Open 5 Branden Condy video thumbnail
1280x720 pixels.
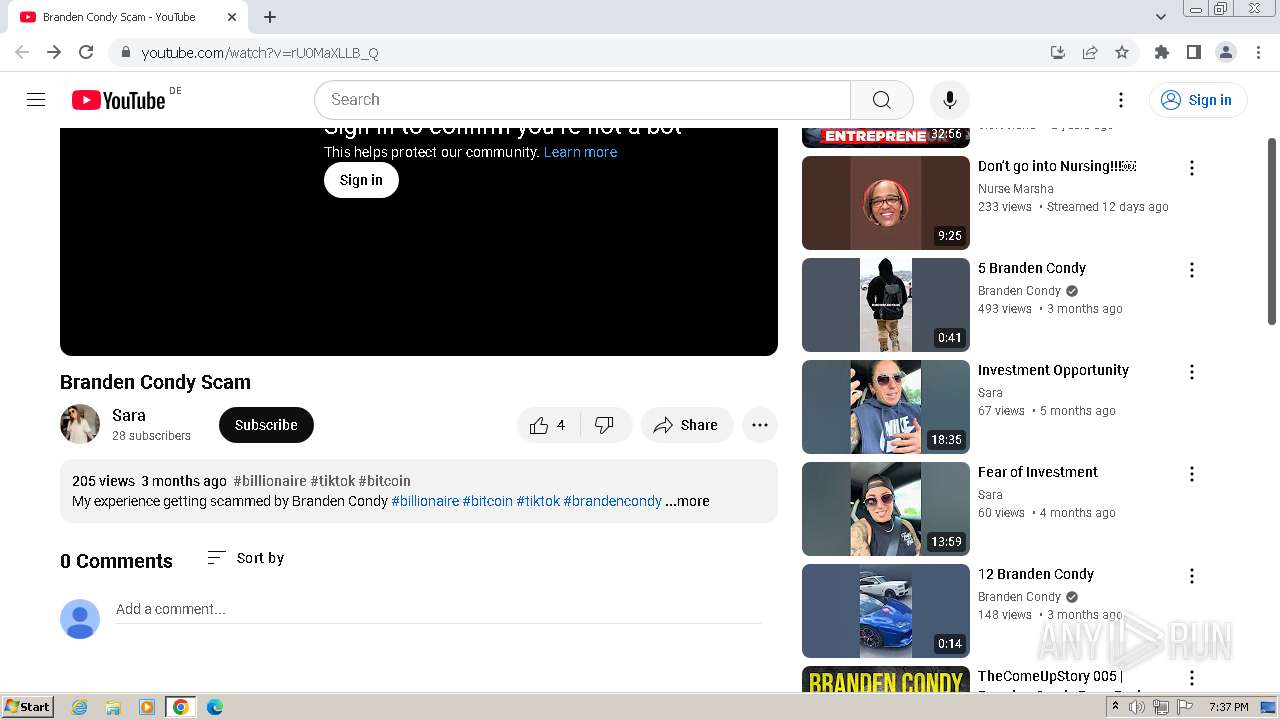pos(886,305)
